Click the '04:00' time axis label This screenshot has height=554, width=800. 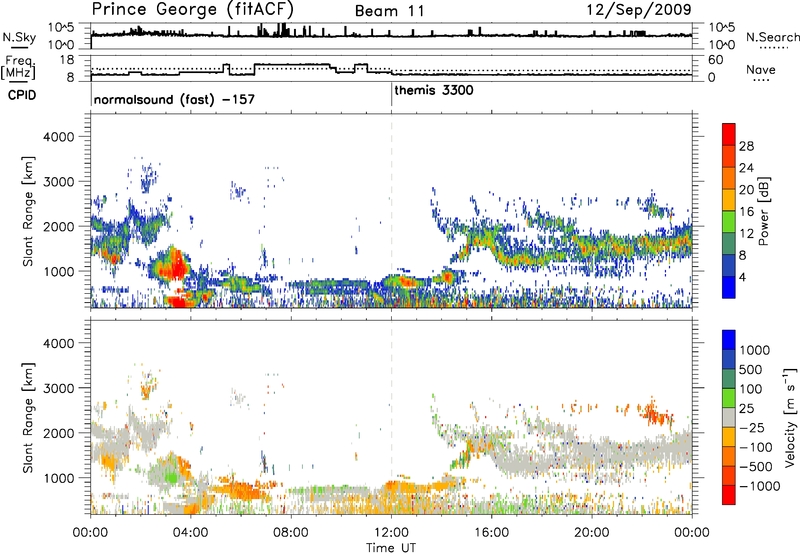click(x=191, y=533)
